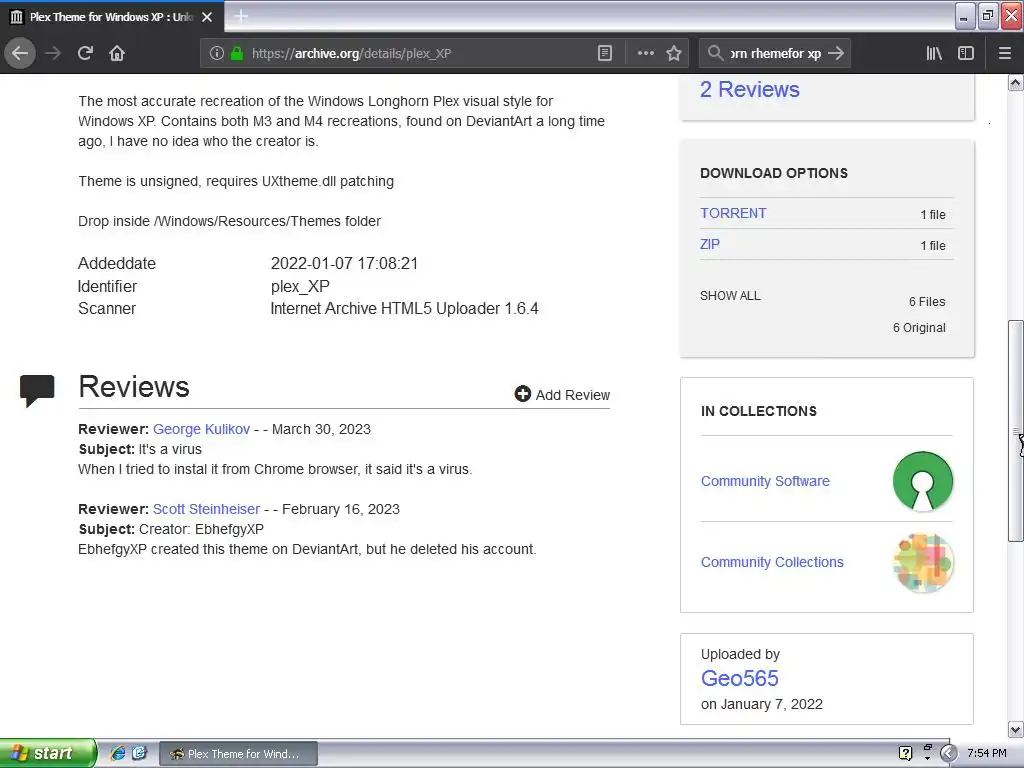Click into the search field text

pyautogui.click(x=775, y=54)
